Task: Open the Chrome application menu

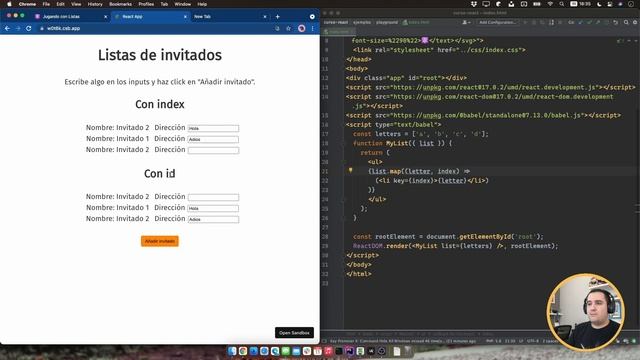Action: point(27,4)
